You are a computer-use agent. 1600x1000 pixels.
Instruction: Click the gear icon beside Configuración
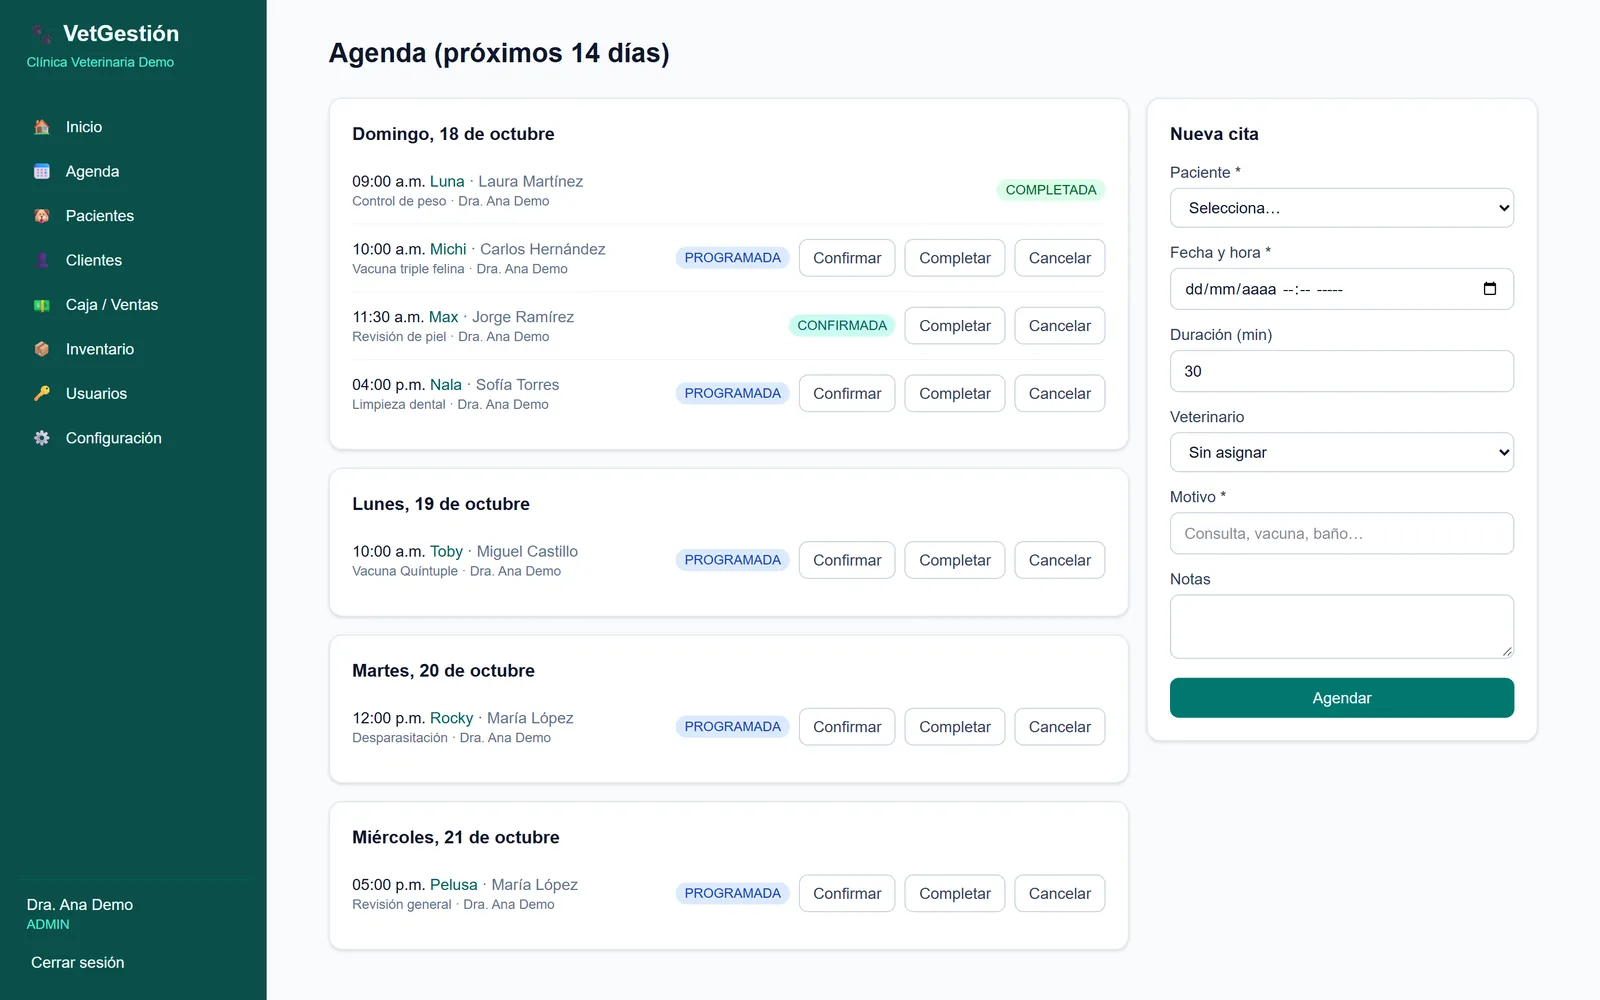pyautogui.click(x=42, y=438)
